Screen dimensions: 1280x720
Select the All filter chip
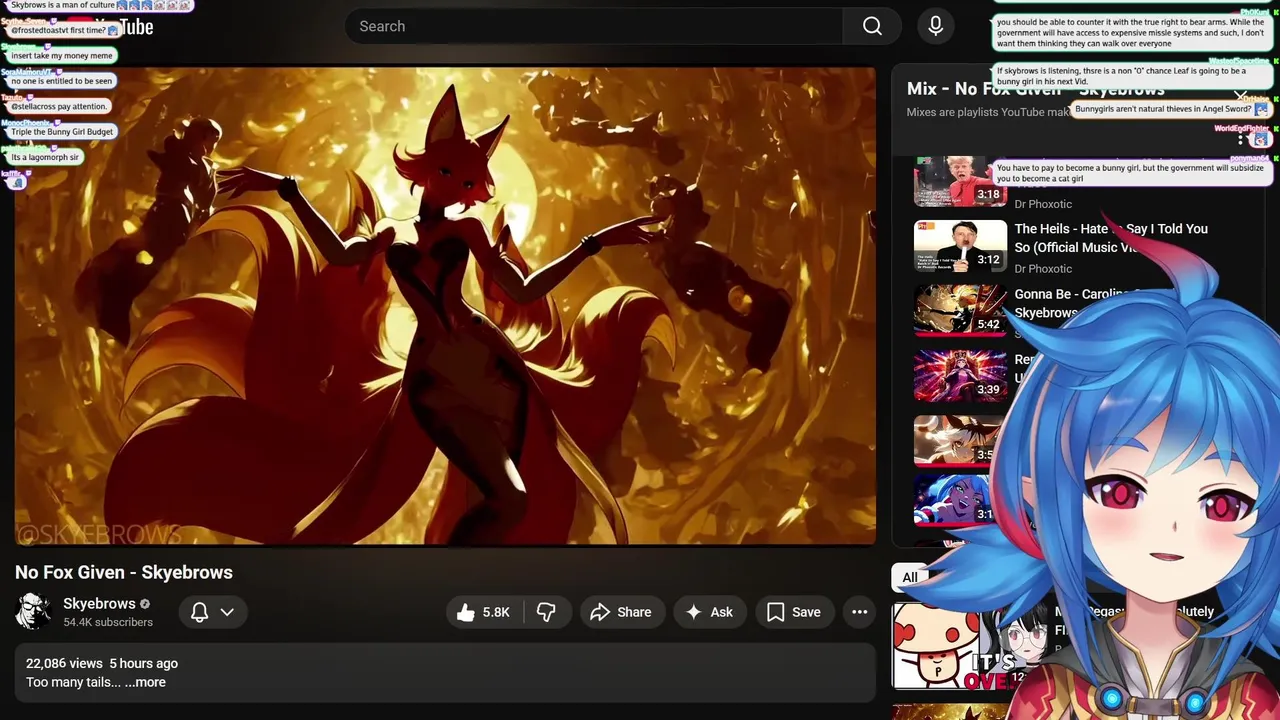tap(910, 577)
